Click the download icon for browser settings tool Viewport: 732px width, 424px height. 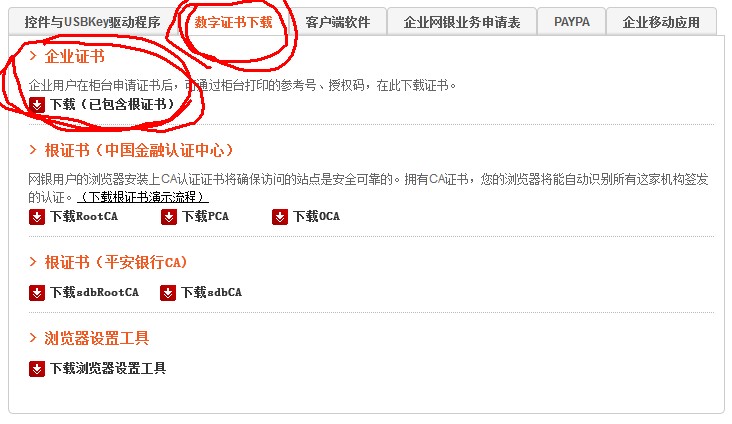pos(37,369)
